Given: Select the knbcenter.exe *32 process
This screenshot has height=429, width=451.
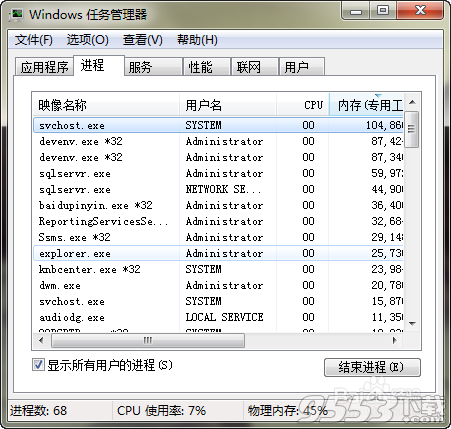Looking at the screenshot, I should point(219,269).
